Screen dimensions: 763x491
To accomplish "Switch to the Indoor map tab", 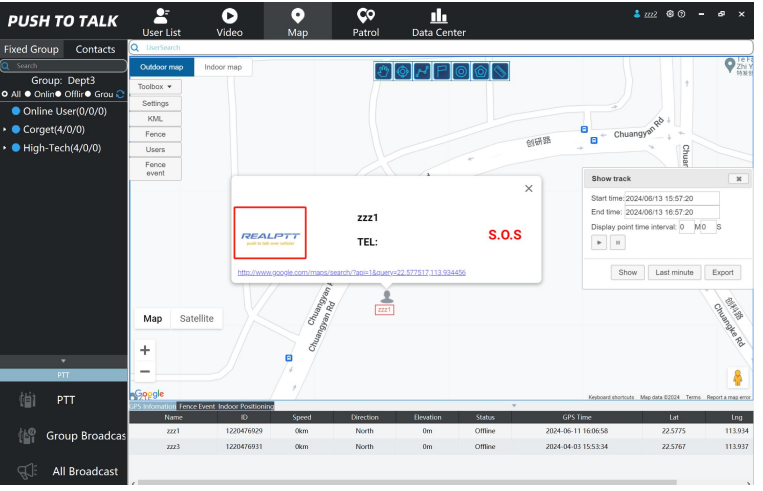I will 222,68.
